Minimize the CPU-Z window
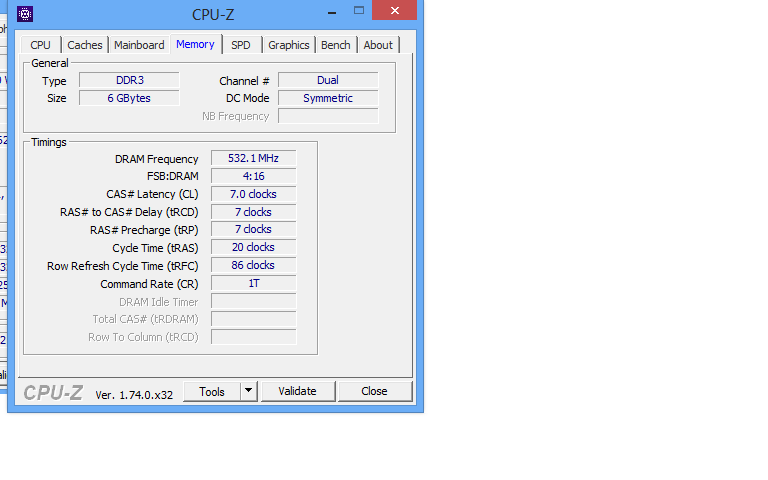This screenshot has height=480, width=768. pyautogui.click(x=332, y=11)
